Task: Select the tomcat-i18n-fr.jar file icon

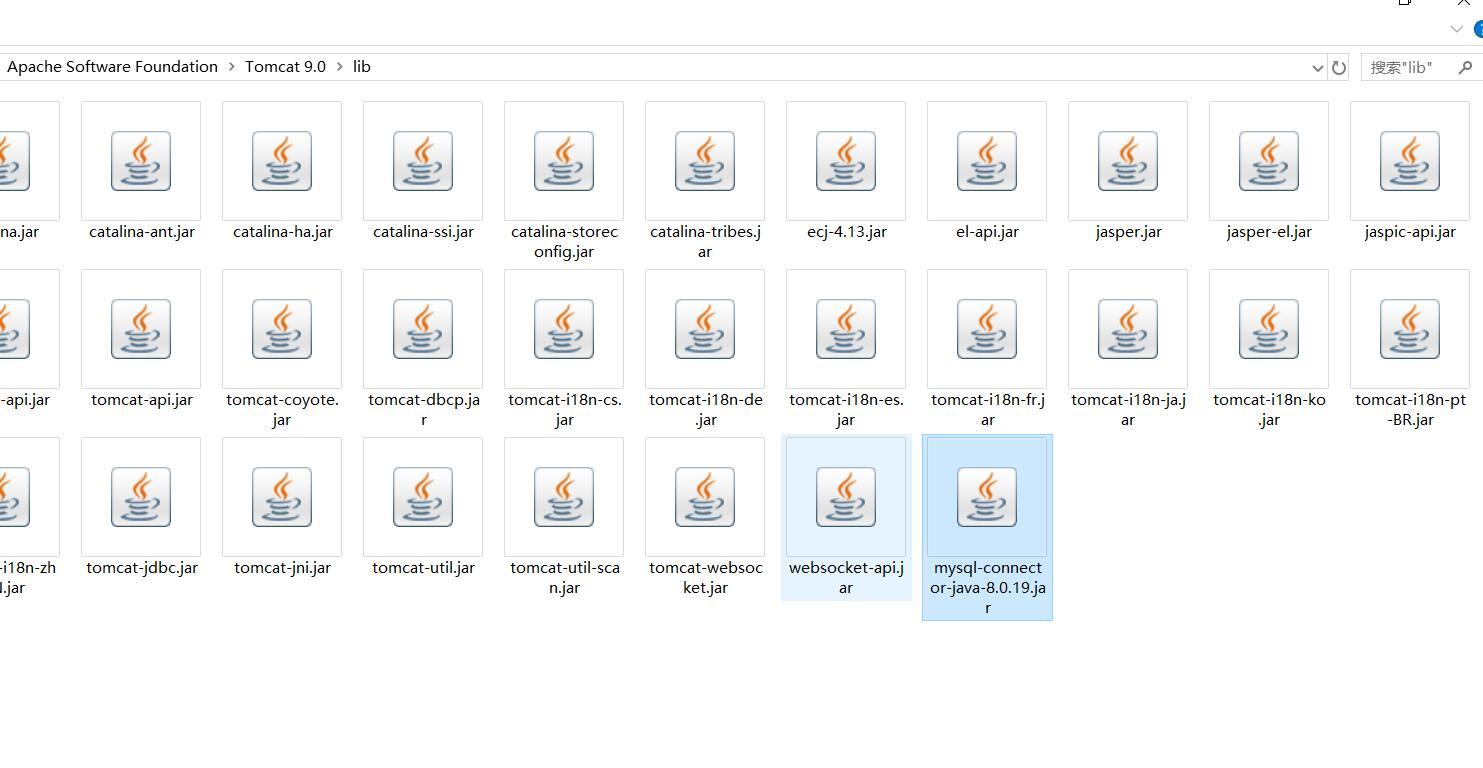Action: tap(987, 328)
